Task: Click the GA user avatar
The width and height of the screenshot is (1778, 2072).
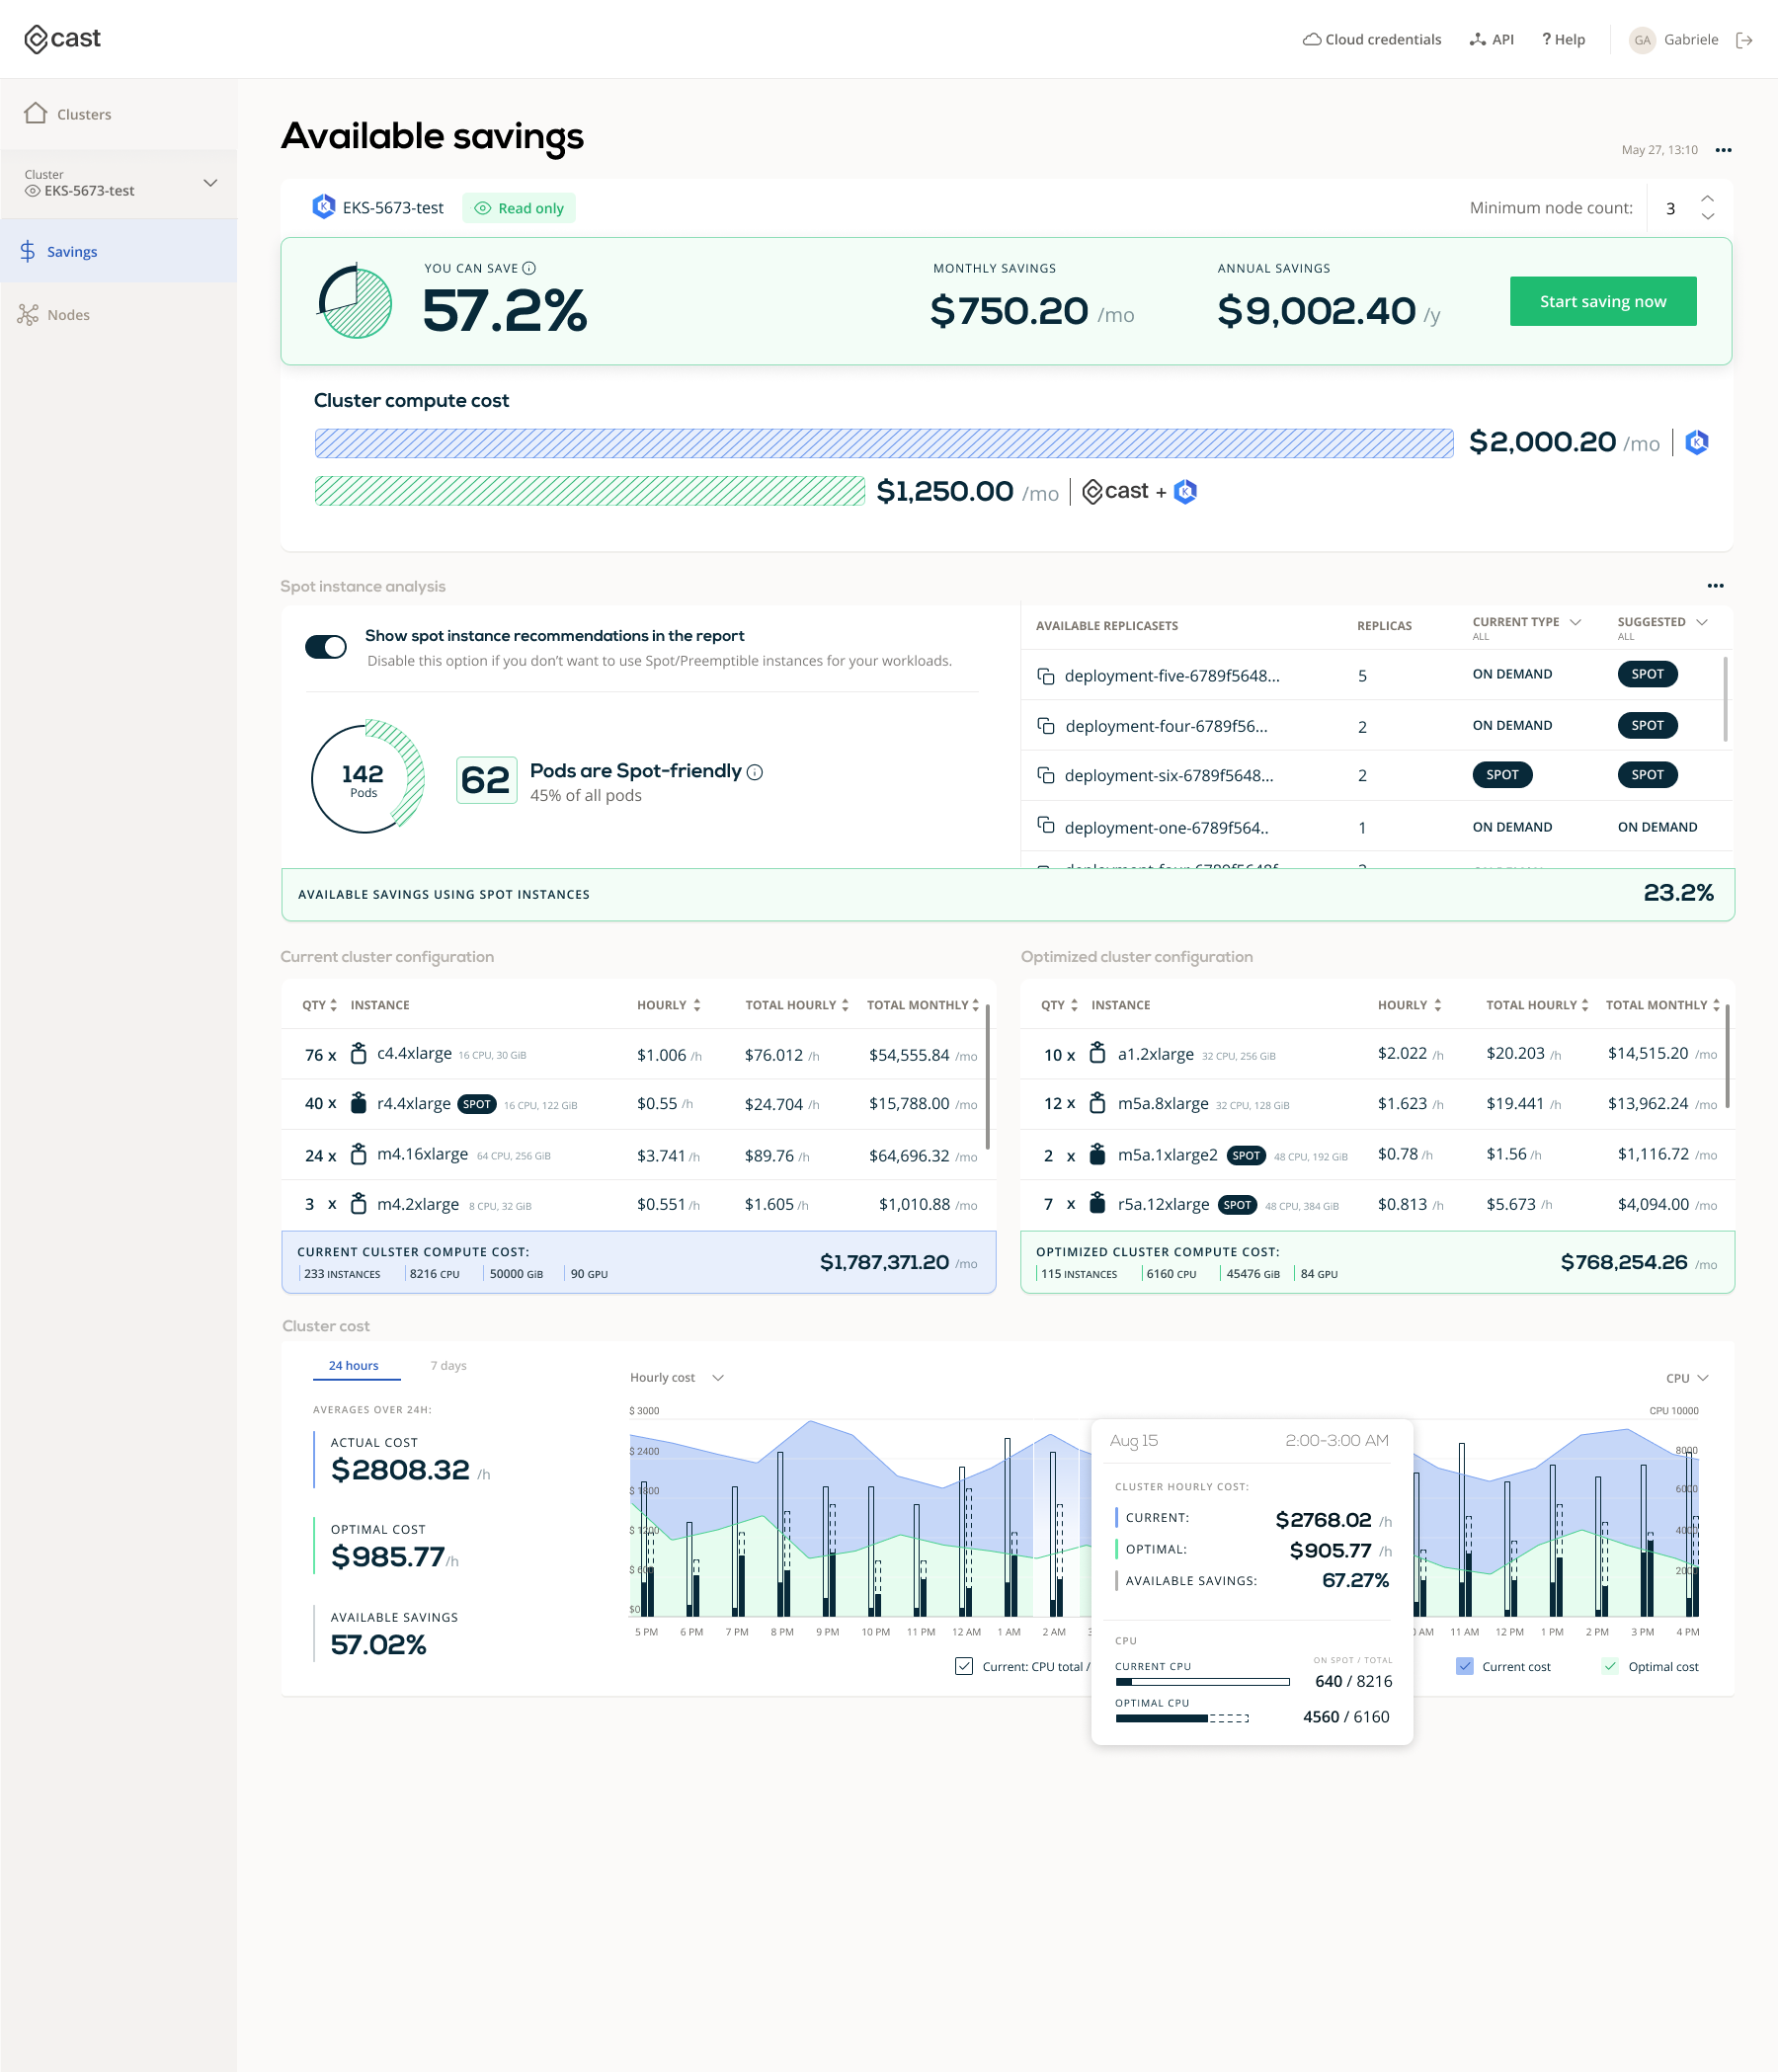Action: click(x=1642, y=40)
